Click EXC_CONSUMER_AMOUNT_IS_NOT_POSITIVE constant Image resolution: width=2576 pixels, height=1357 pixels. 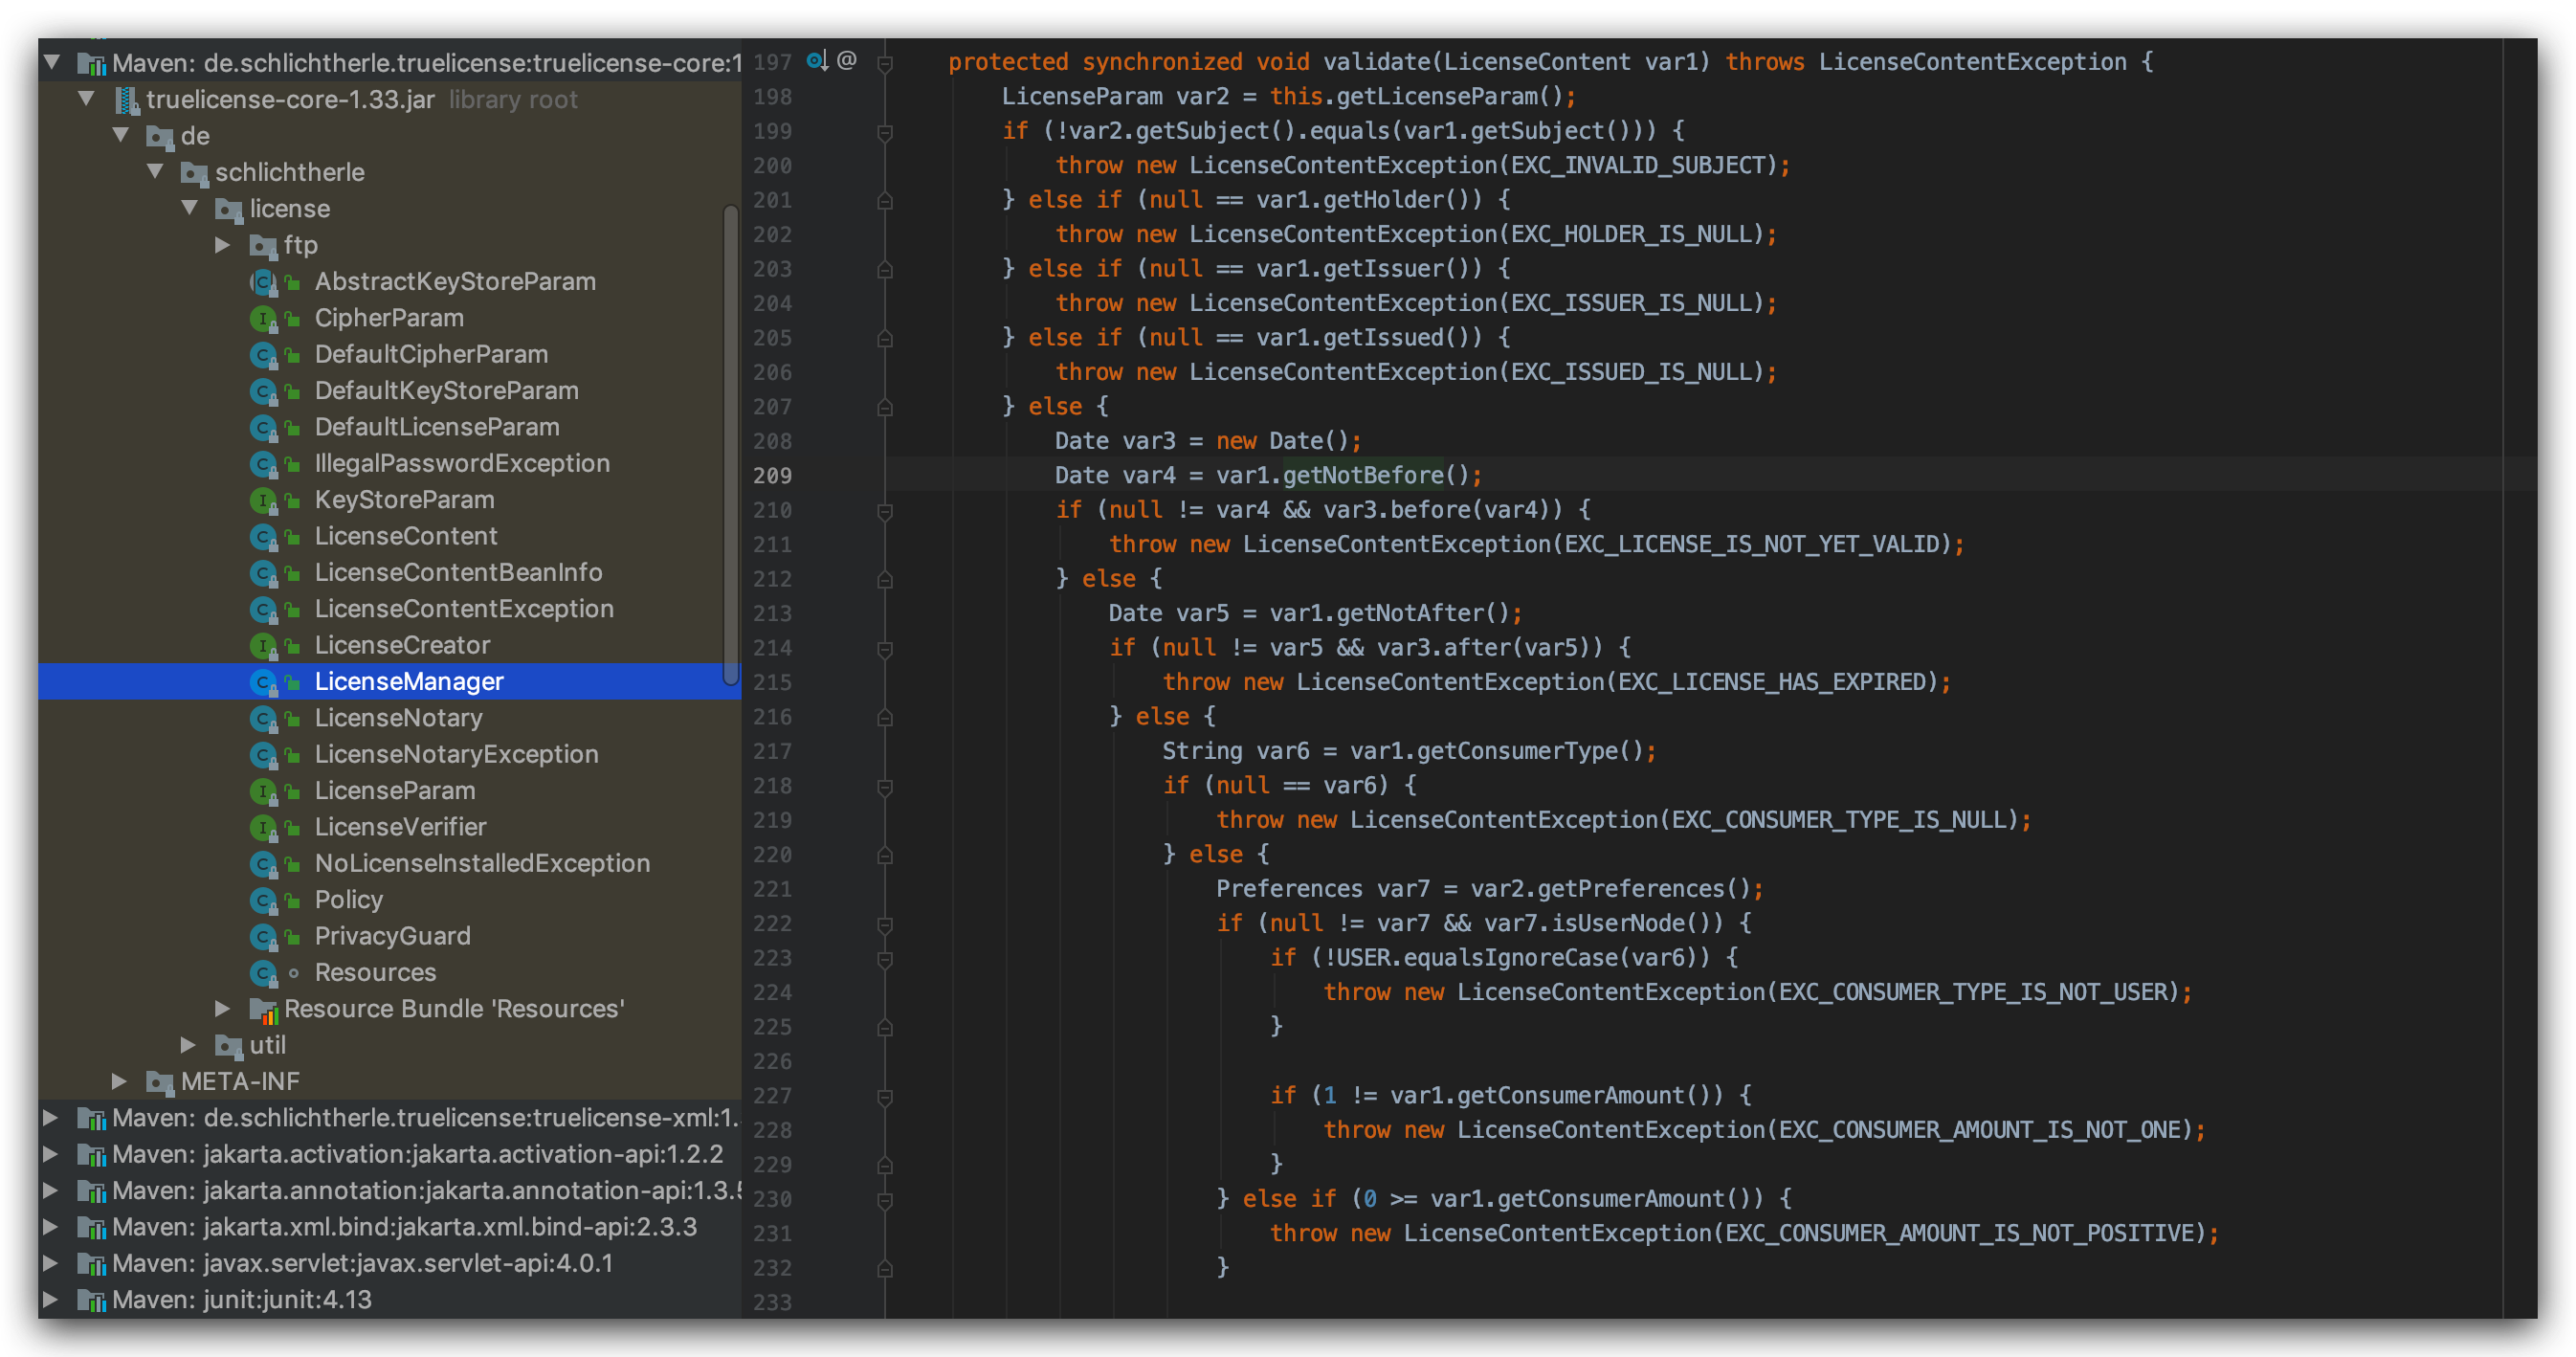pos(1959,1233)
